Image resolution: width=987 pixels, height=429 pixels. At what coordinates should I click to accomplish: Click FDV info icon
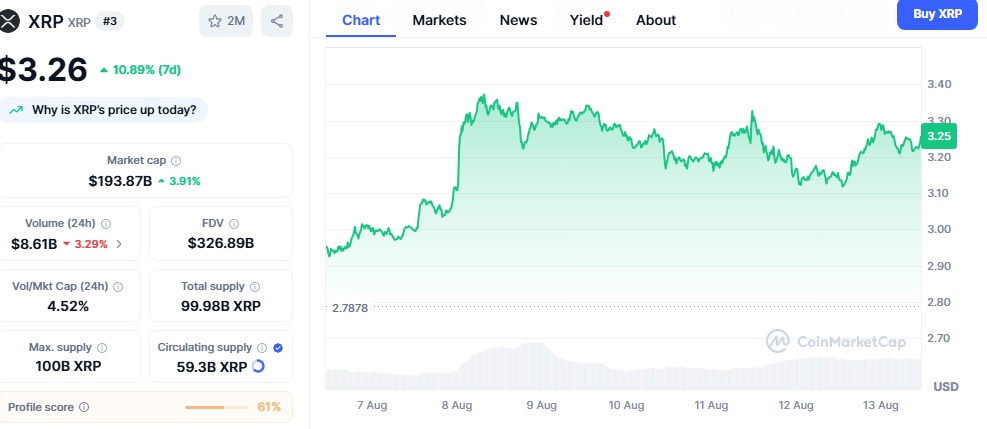234,224
